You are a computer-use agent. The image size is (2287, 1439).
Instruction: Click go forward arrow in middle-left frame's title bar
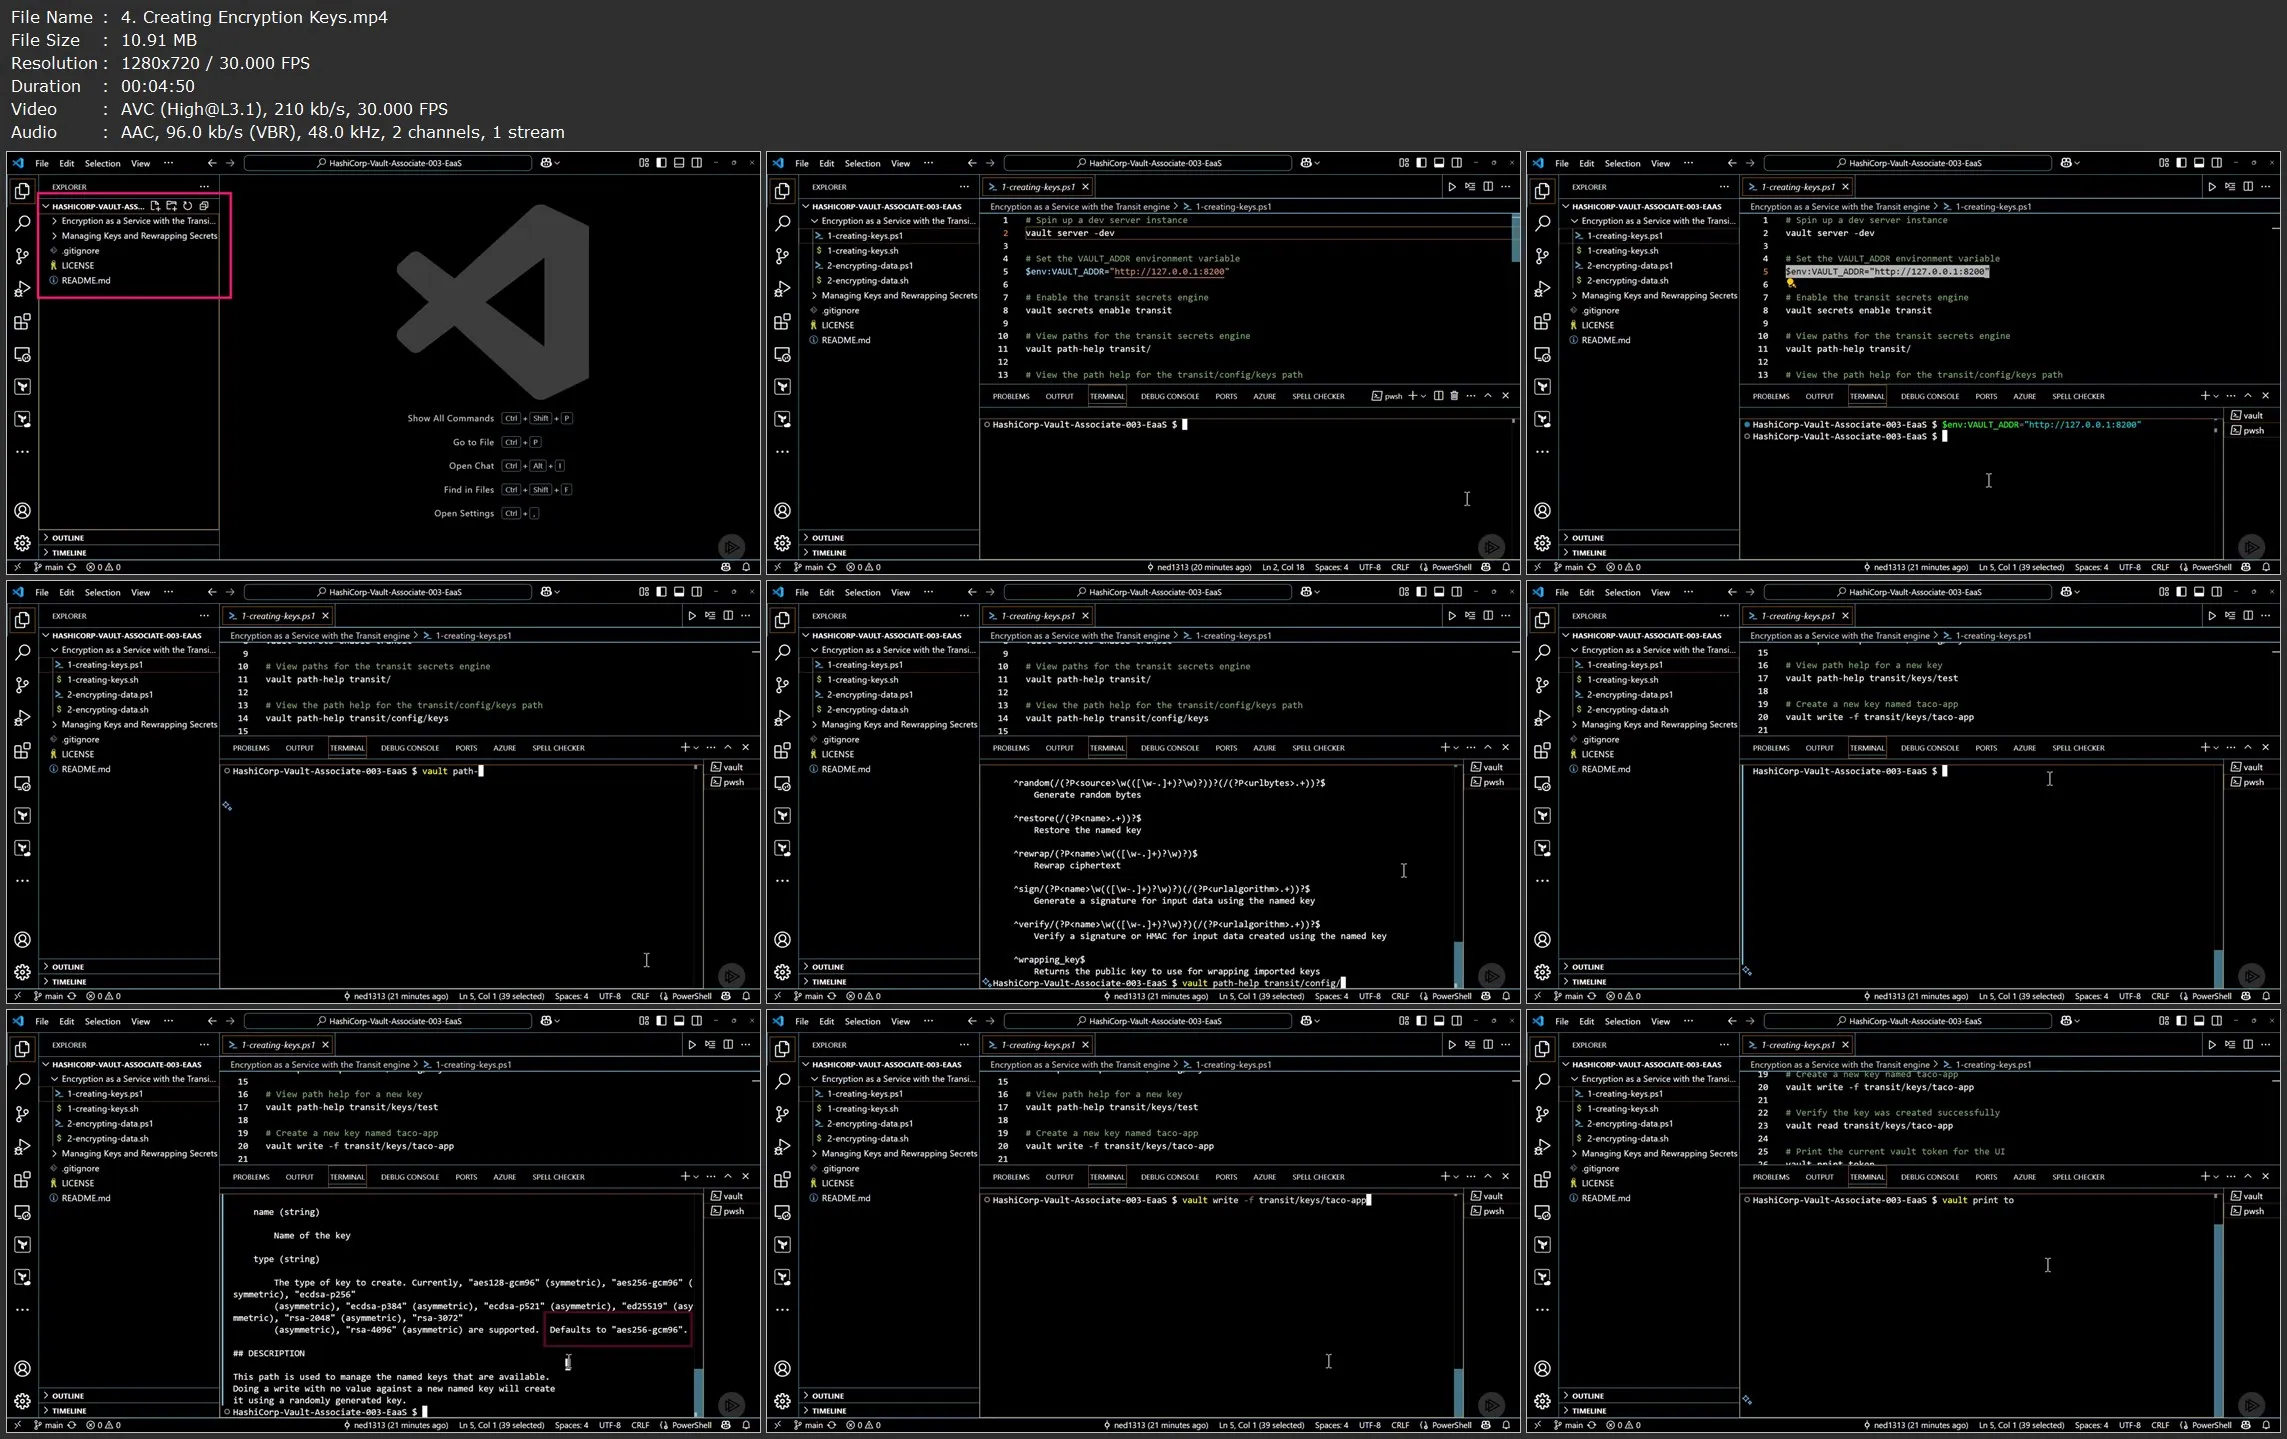tap(230, 592)
